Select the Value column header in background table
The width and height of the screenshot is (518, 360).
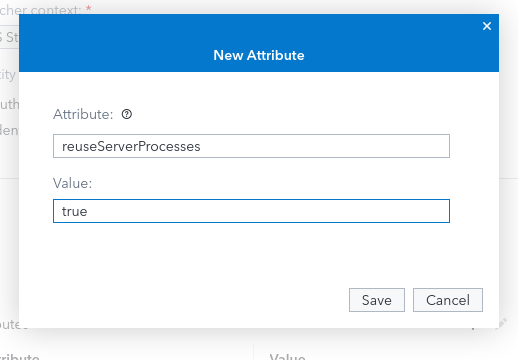pyautogui.click(x=287, y=357)
